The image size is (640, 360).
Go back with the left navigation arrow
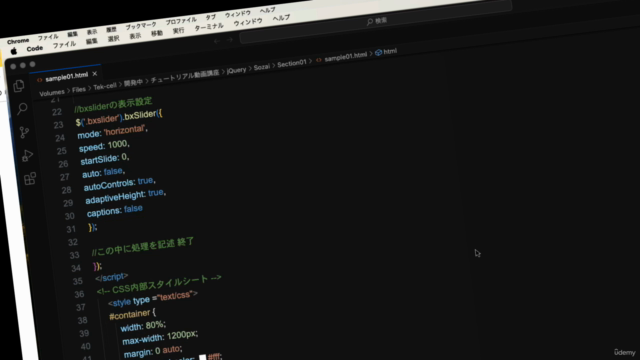tap(217, 41)
